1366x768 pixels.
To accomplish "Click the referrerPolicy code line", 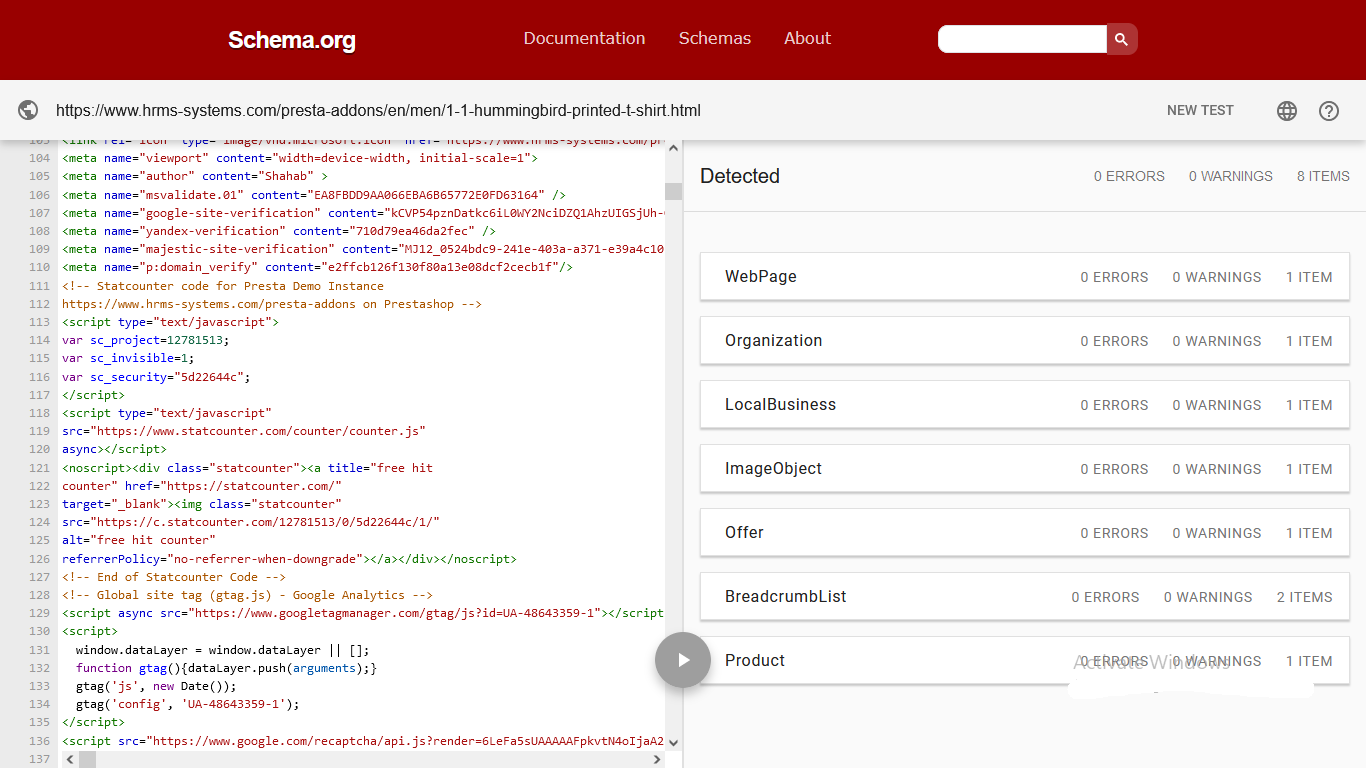I will pos(289,559).
